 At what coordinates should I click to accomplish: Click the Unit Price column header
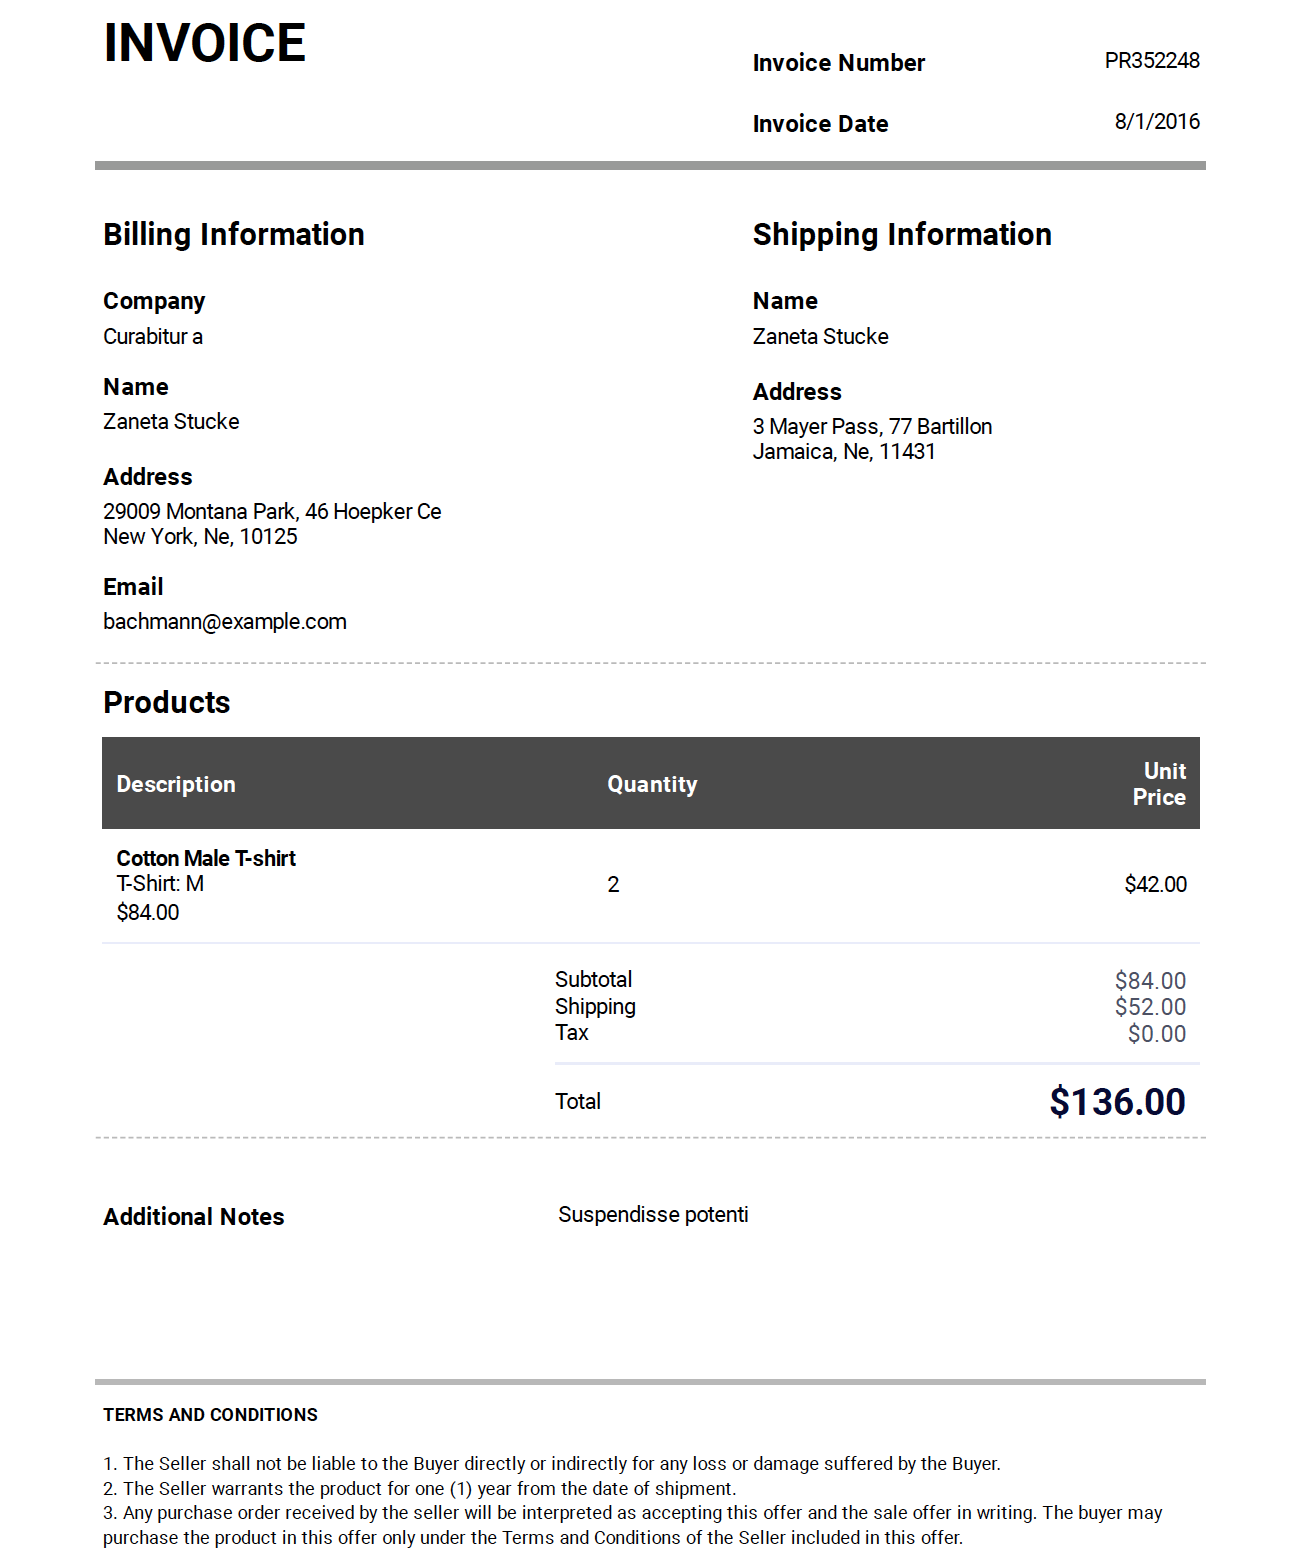point(1159,784)
